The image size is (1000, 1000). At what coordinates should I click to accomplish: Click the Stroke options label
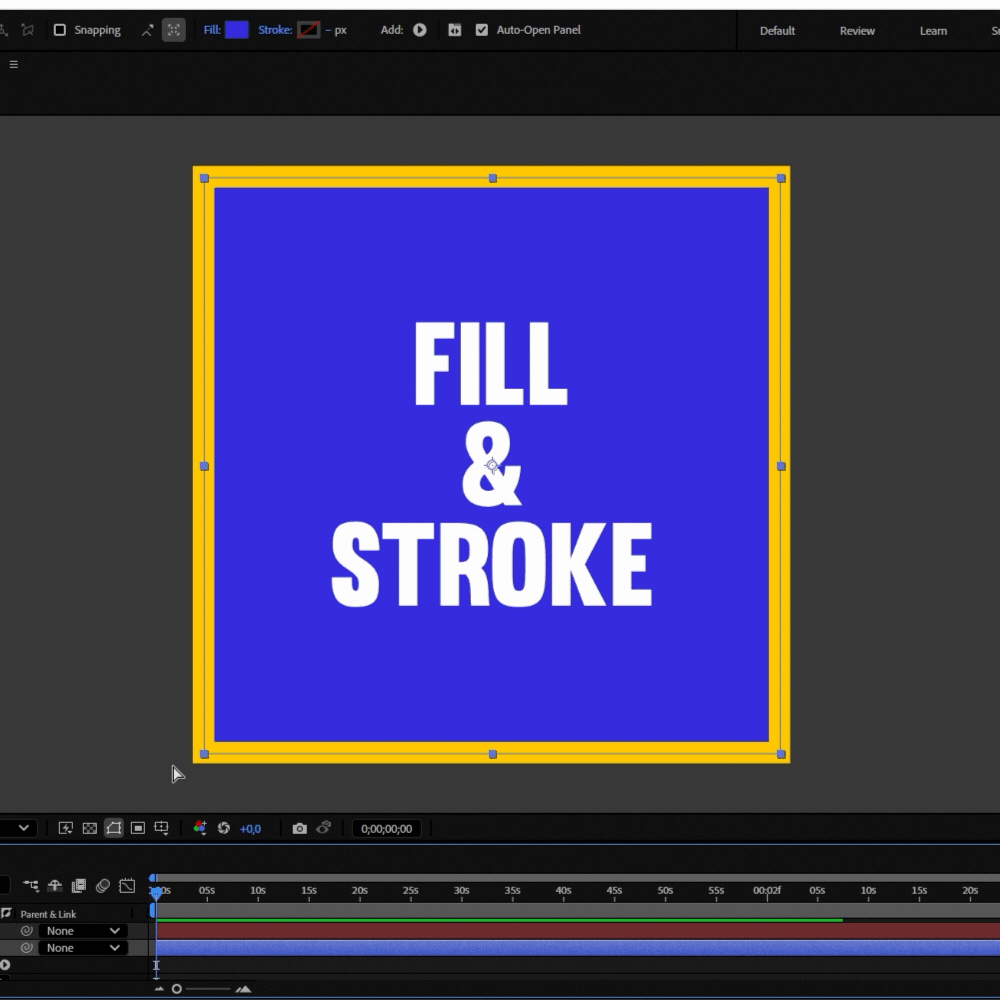click(275, 30)
